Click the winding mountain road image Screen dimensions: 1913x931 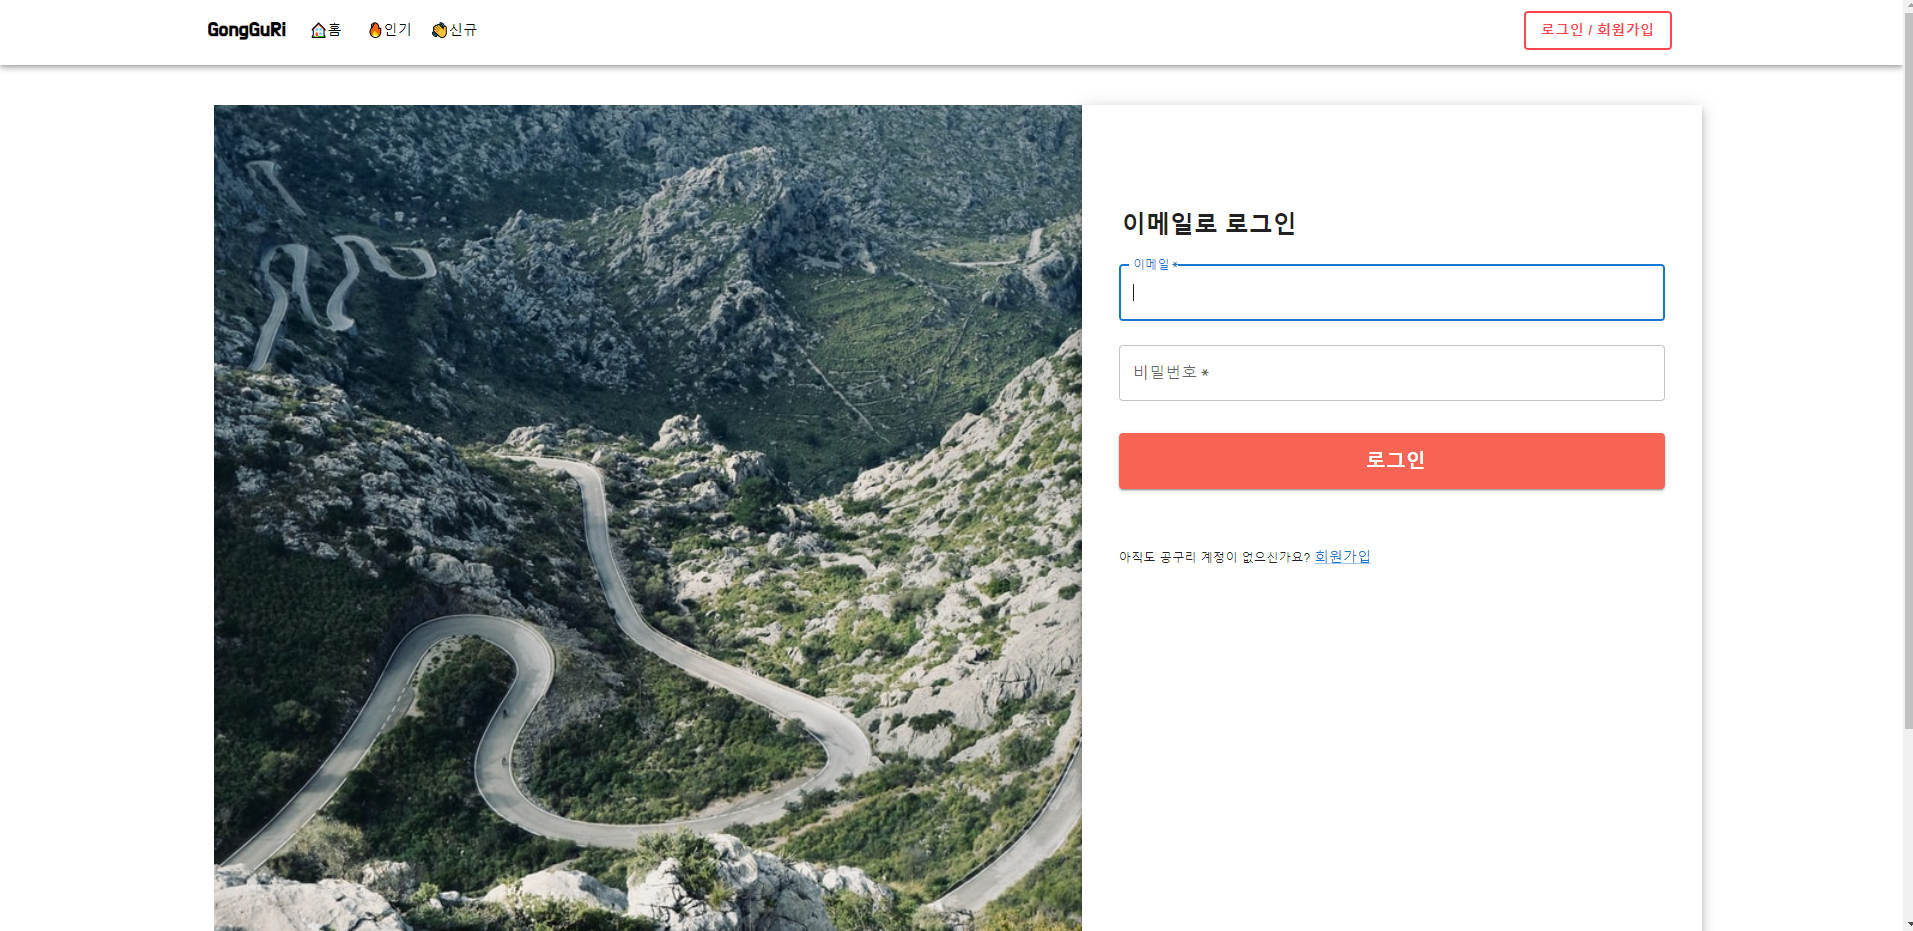click(x=648, y=518)
